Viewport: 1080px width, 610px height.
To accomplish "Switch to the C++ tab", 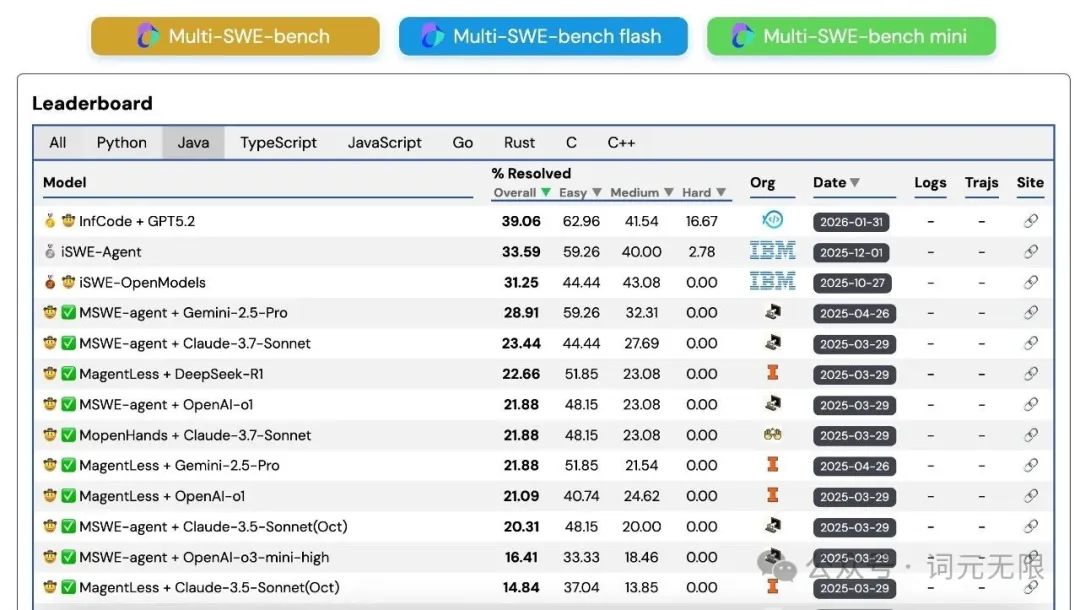I will click(x=621, y=143).
